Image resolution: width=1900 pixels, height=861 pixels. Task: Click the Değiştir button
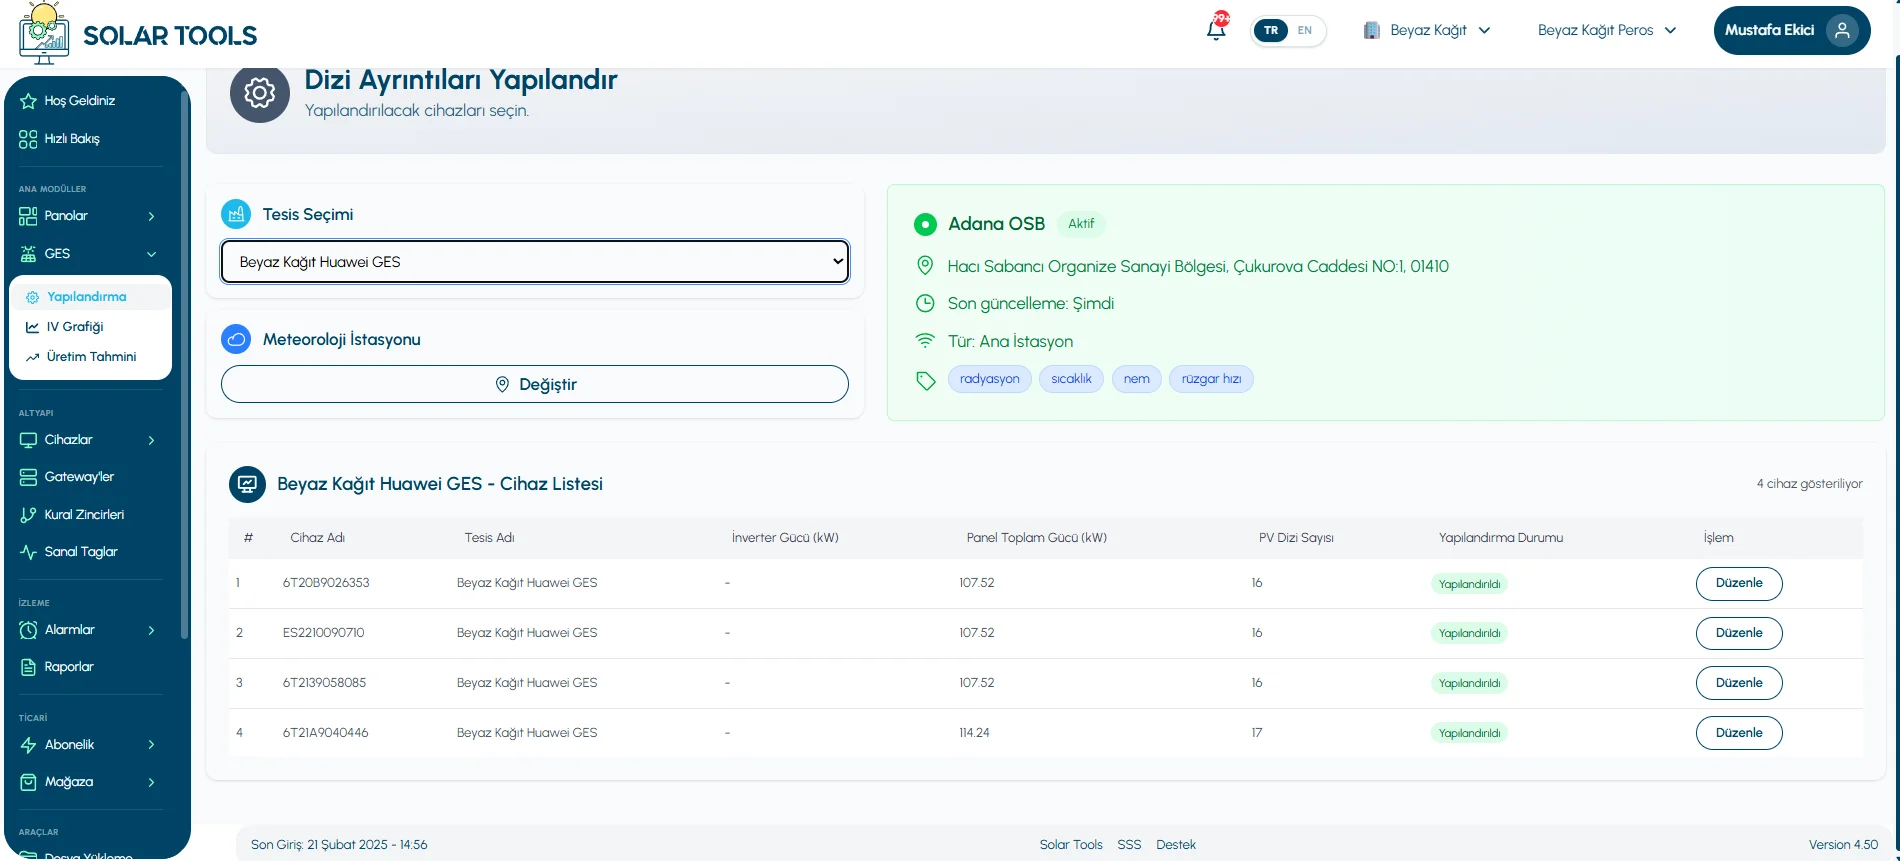click(535, 384)
